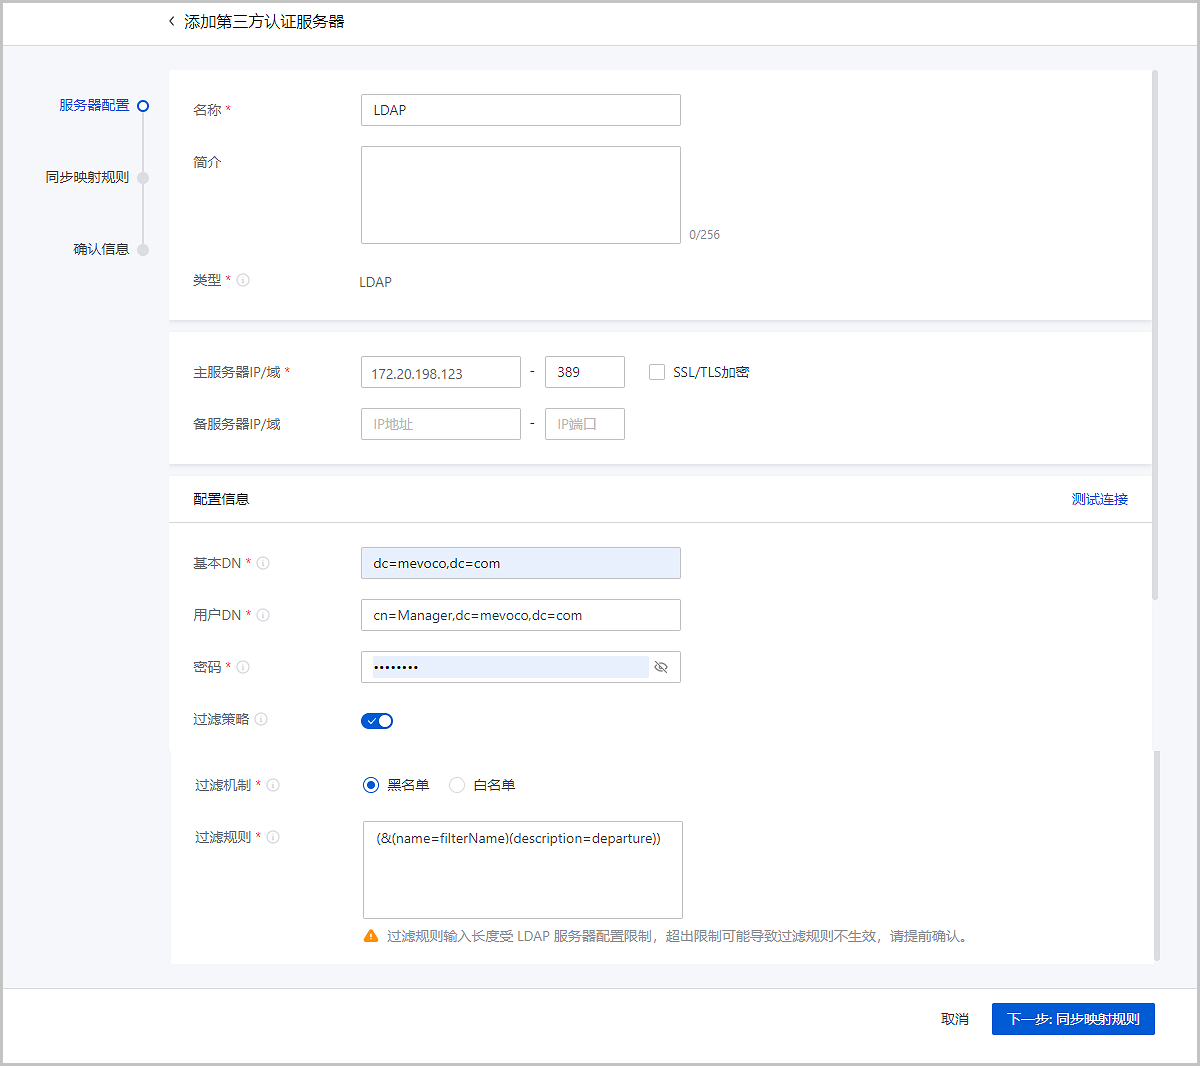The image size is (1200, 1066).
Task: Click the 密码 password field
Action: click(x=521, y=667)
